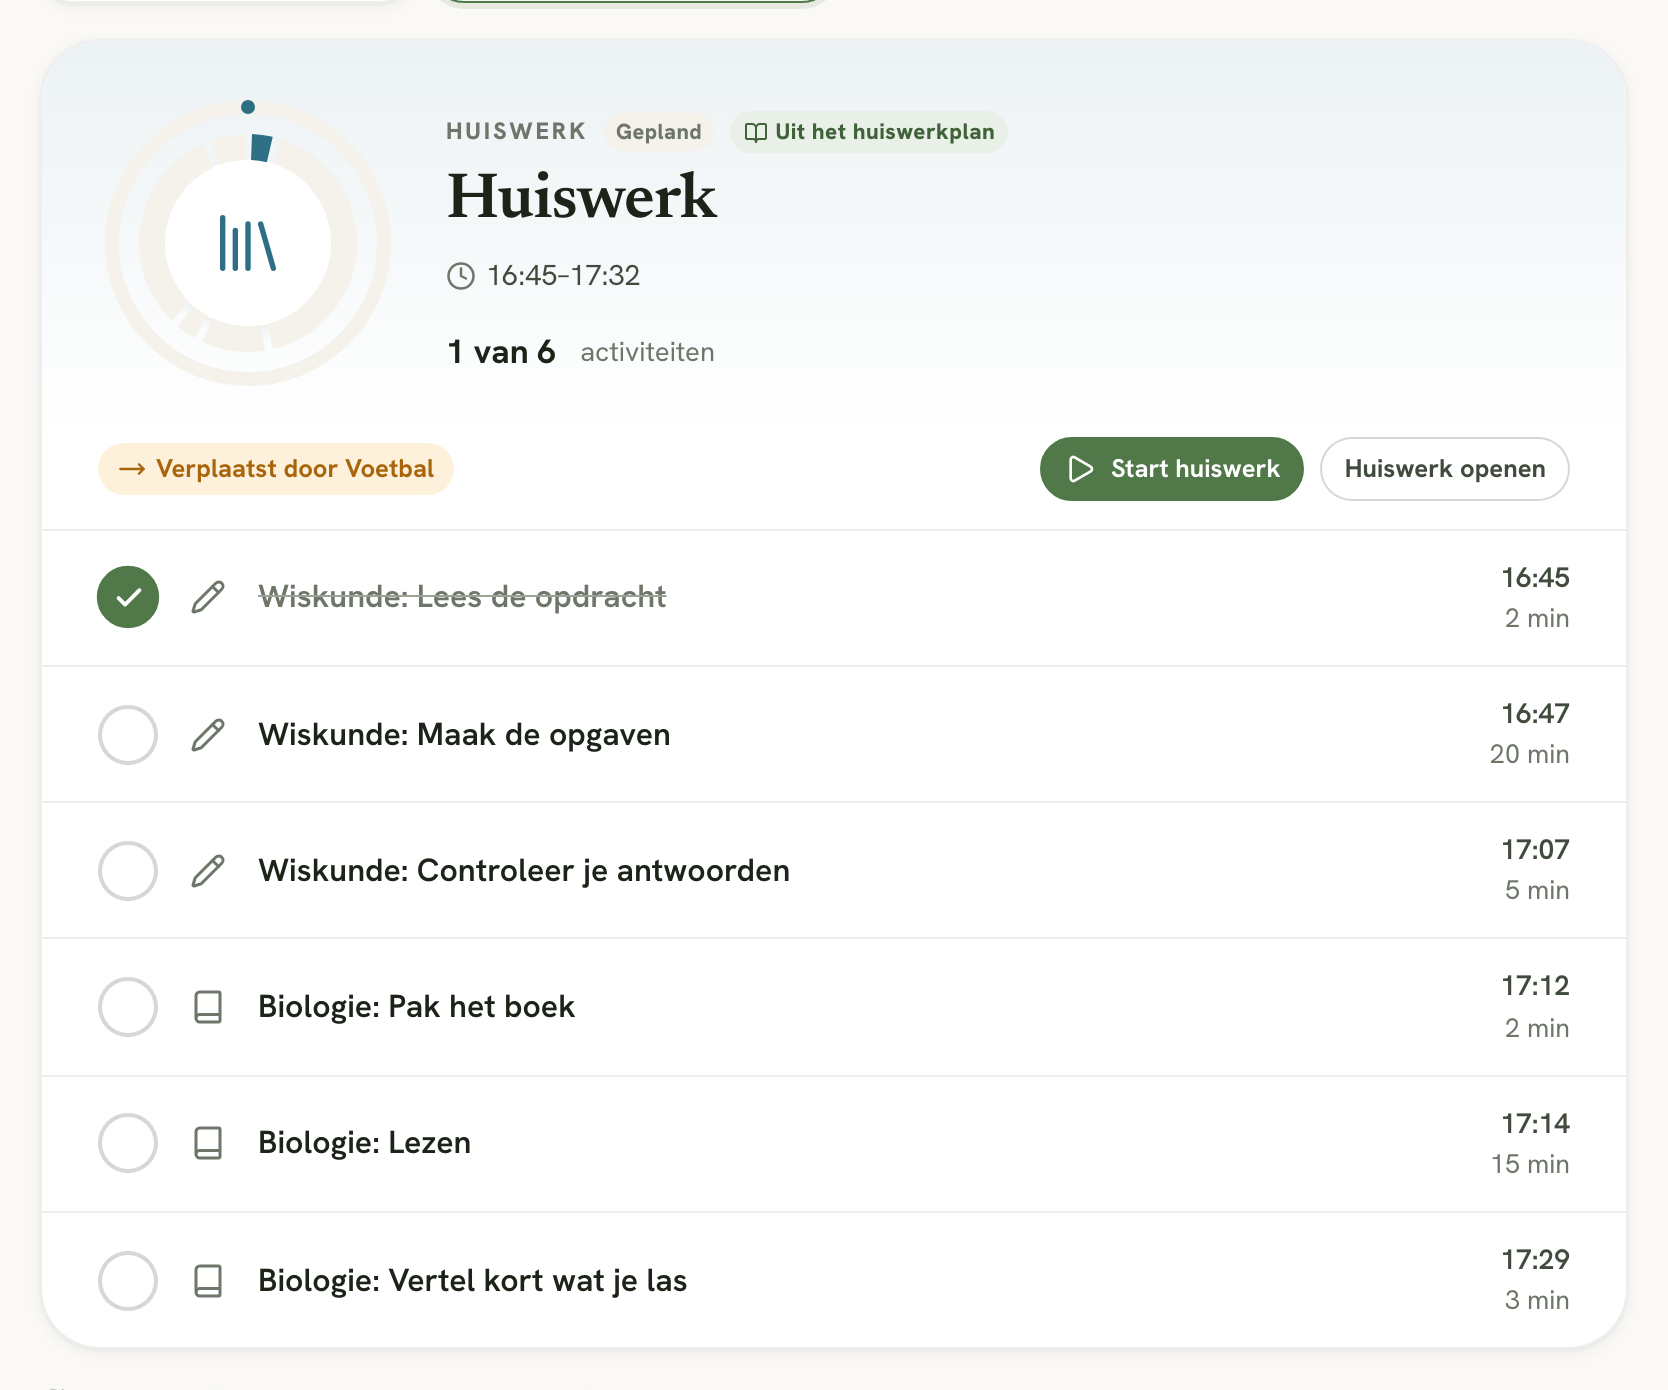Click the open-book icon in huiswerkplan badge

coord(756,132)
